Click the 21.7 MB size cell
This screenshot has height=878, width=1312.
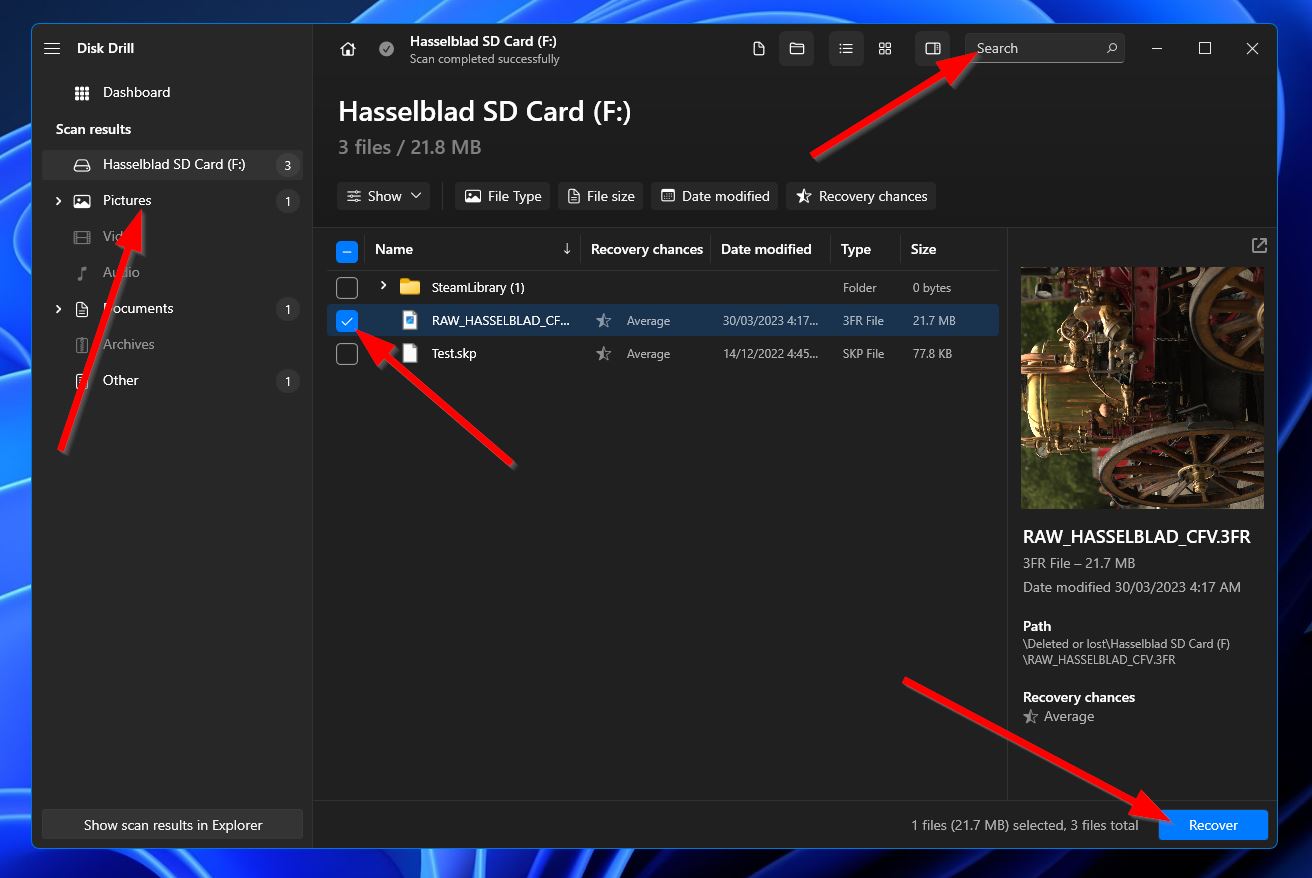[934, 321]
